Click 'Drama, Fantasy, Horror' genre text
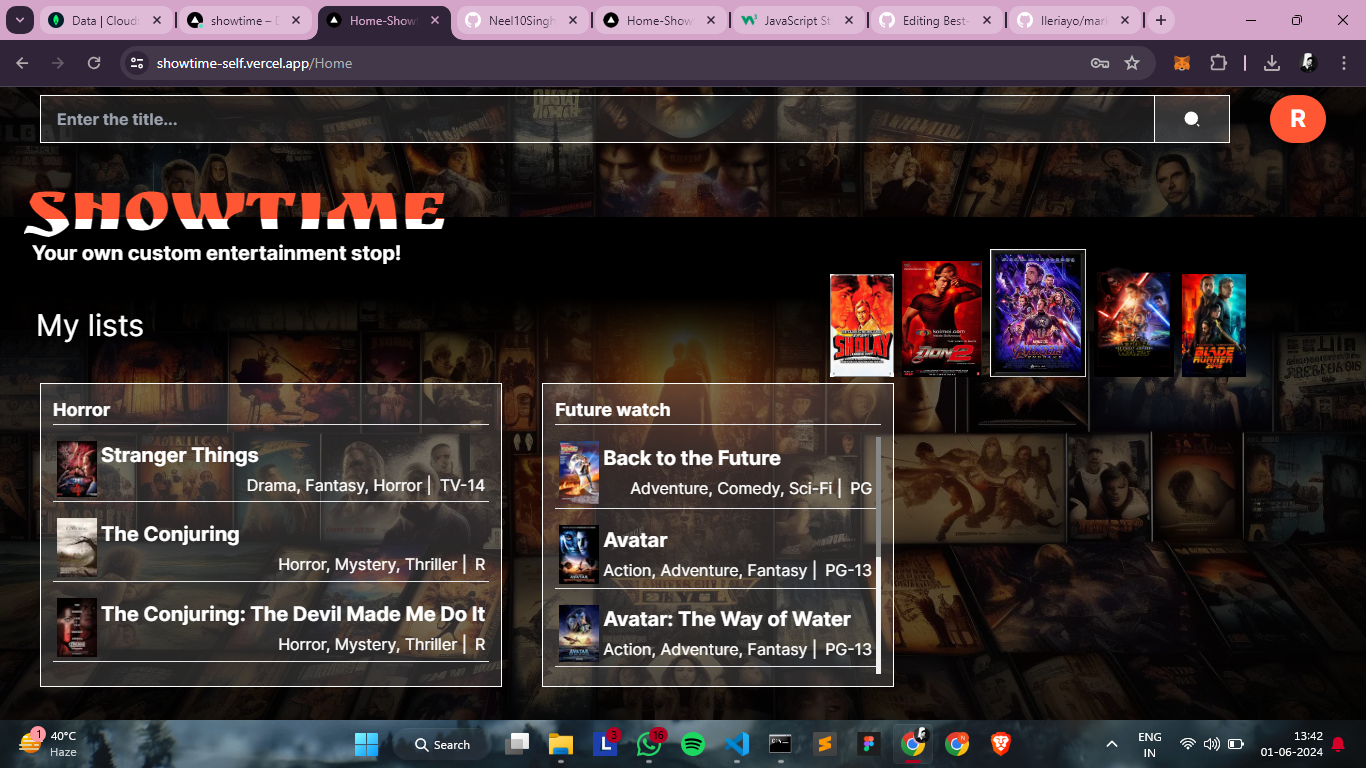This screenshot has width=1366, height=768. (334, 485)
